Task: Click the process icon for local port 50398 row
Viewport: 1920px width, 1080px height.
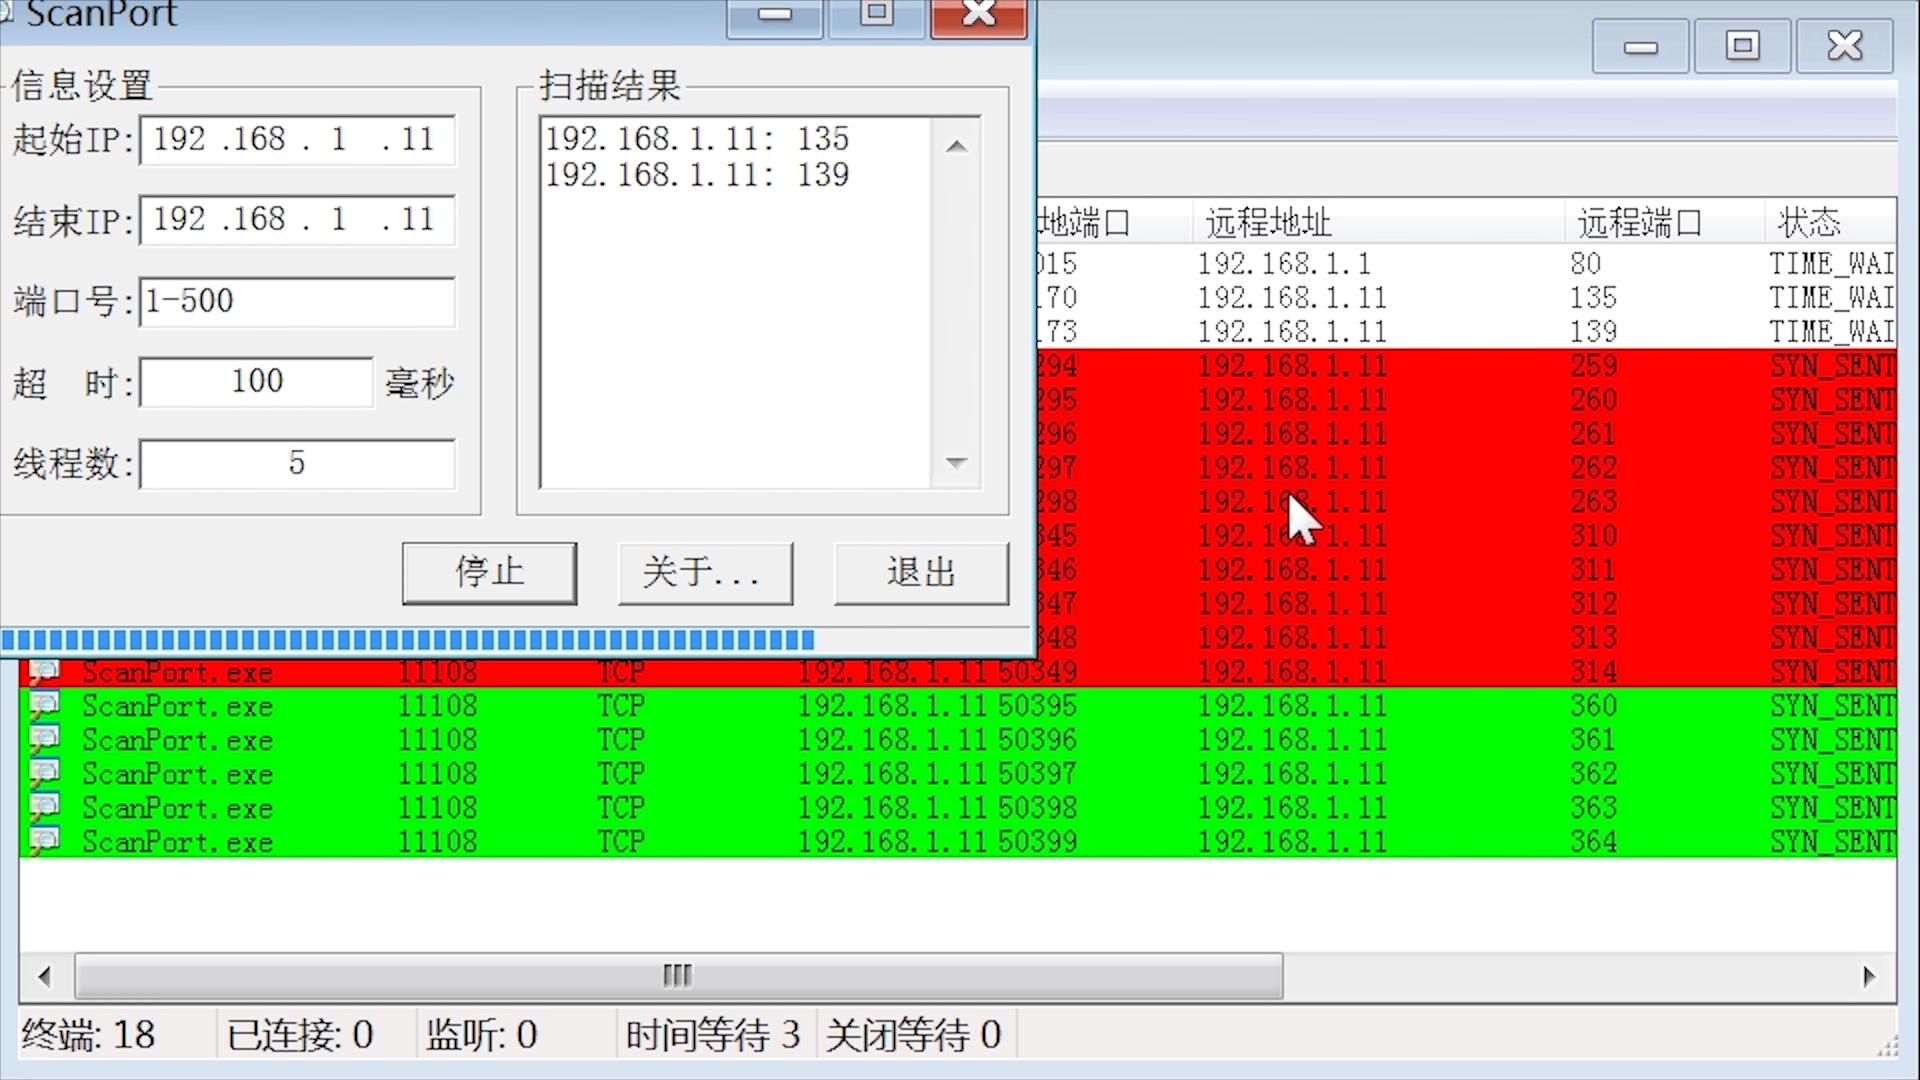Action: pyautogui.click(x=44, y=808)
